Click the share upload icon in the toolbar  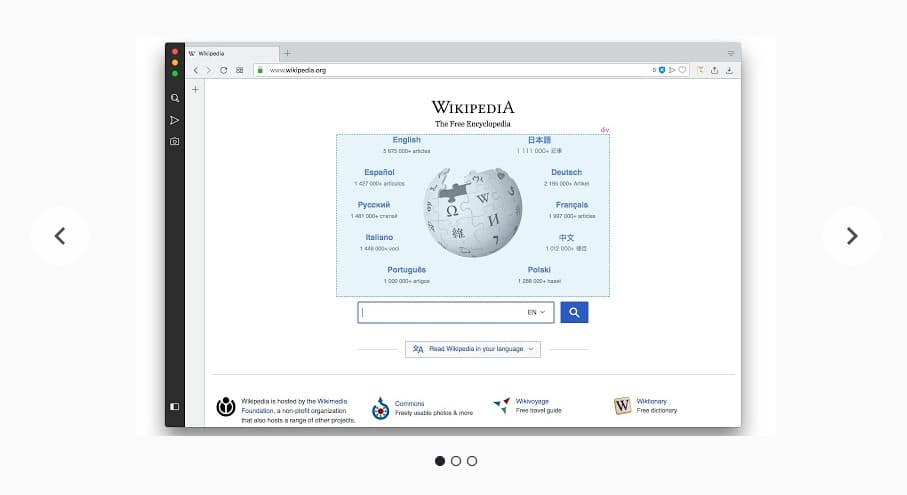click(x=714, y=70)
